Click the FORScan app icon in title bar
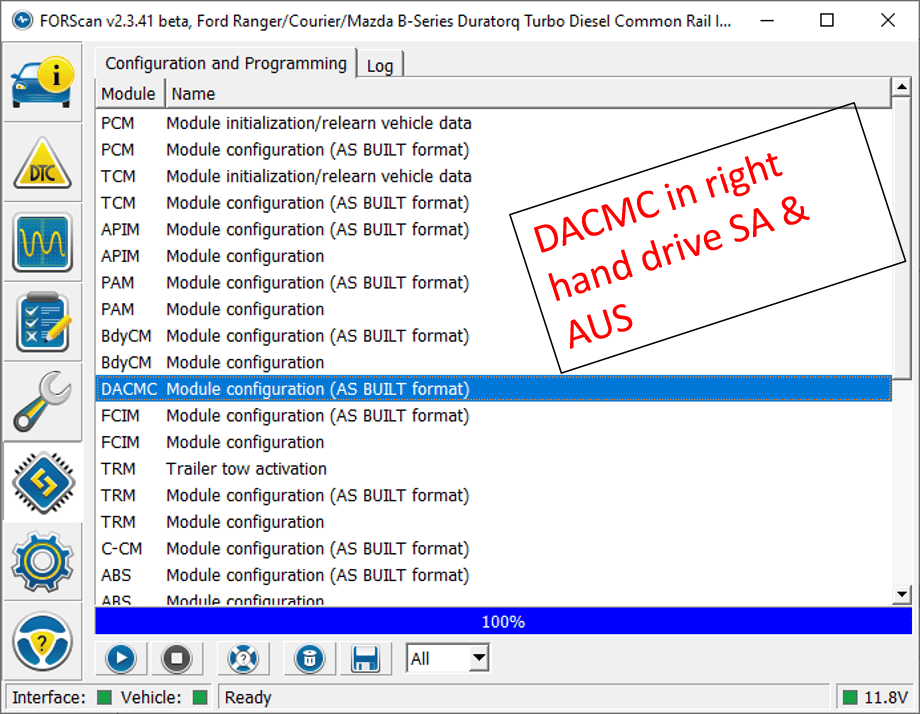 pyautogui.click(x=22, y=21)
